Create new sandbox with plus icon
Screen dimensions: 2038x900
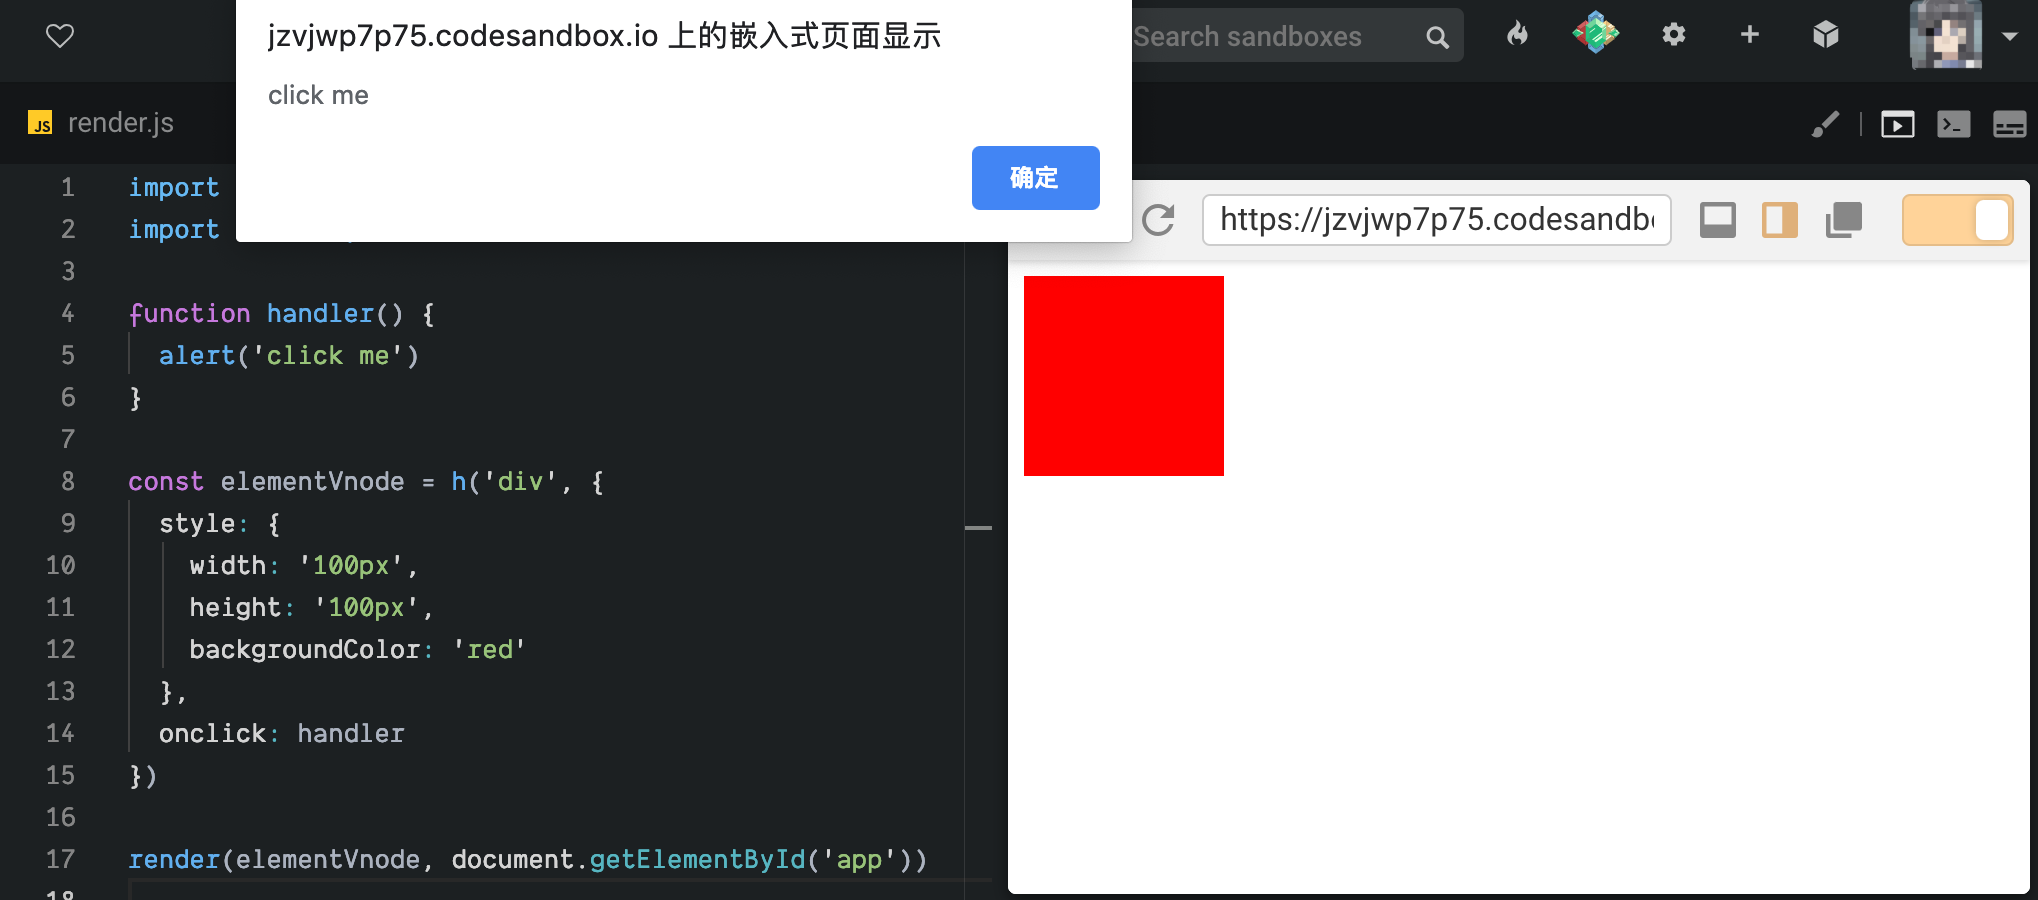(x=1749, y=35)
